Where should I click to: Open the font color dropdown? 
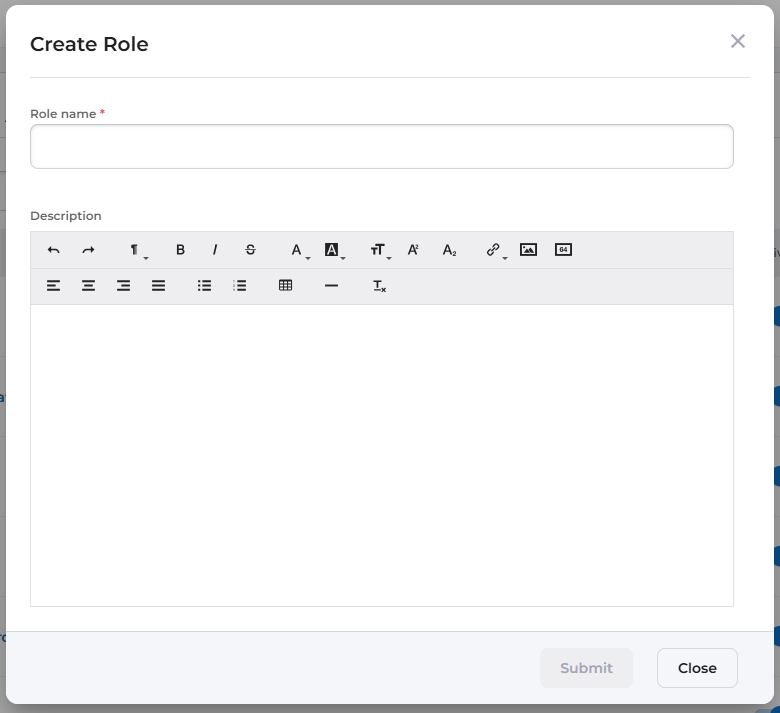(x=299, y=250)
